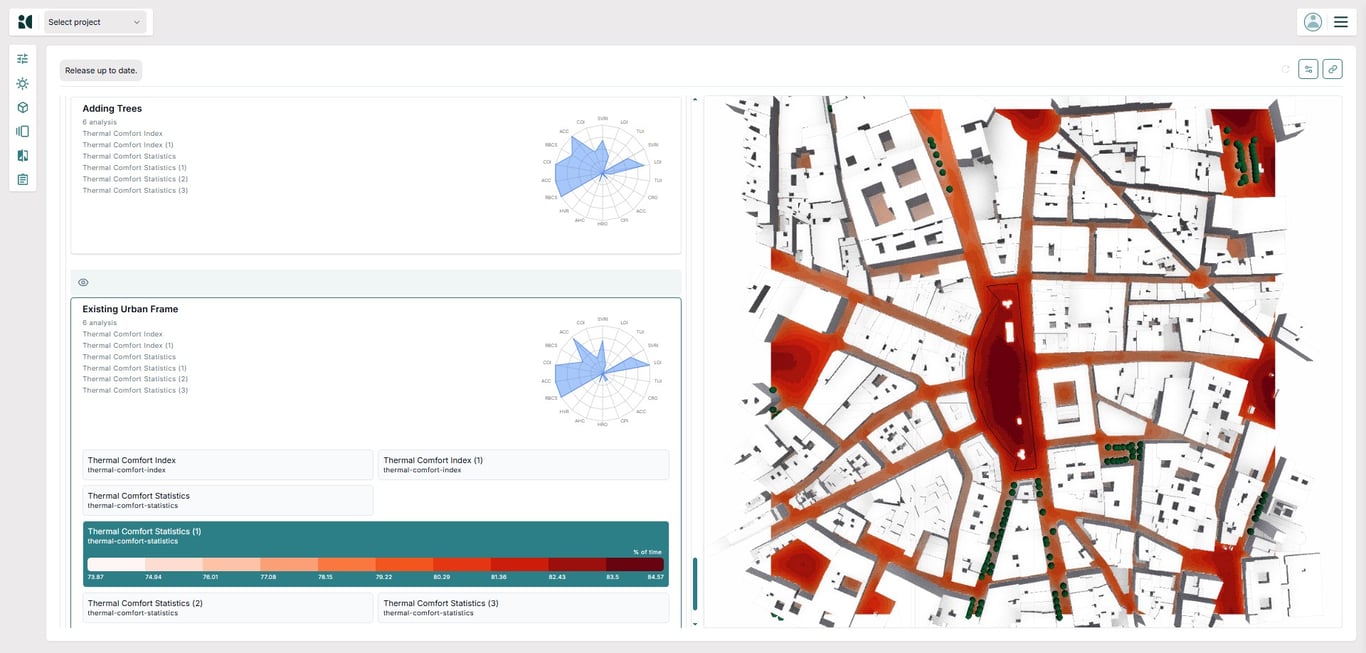The height and width of the screenshot is (653, 1366).
Task: Click the Existing Urban Frame radar chart
Action: click(602, 372)
